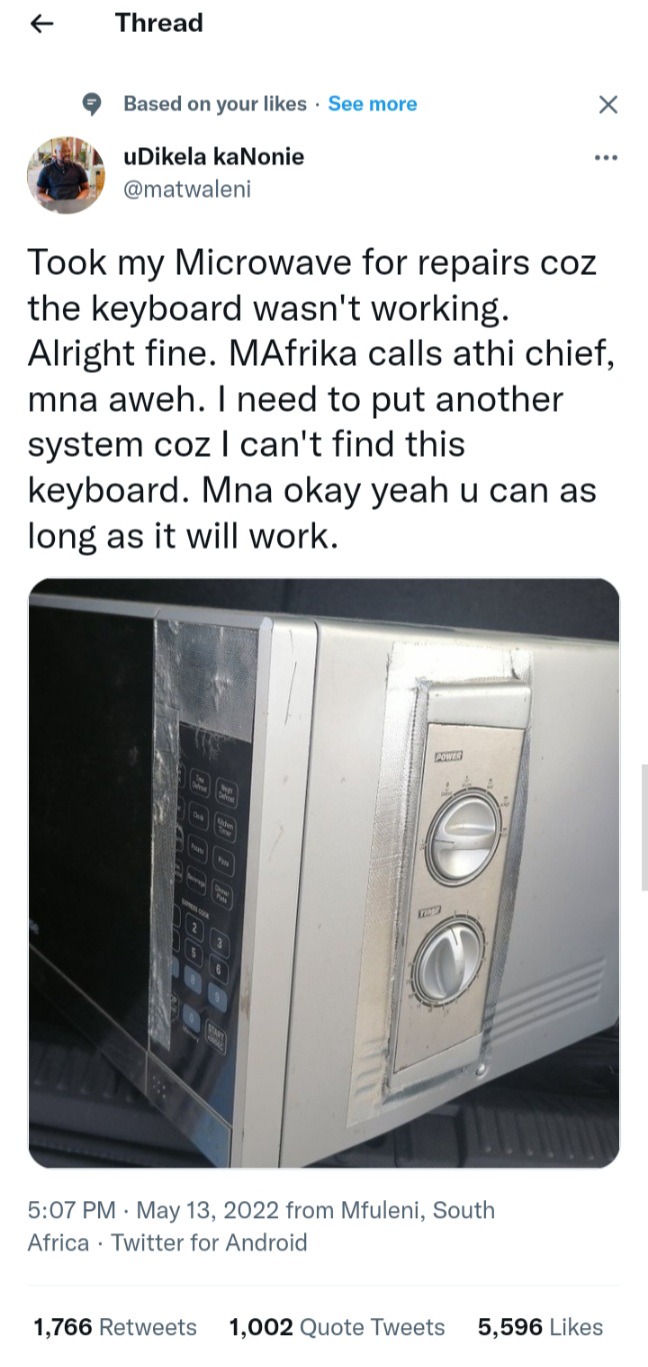Tap the uDikela kaNonie display name

213,157
